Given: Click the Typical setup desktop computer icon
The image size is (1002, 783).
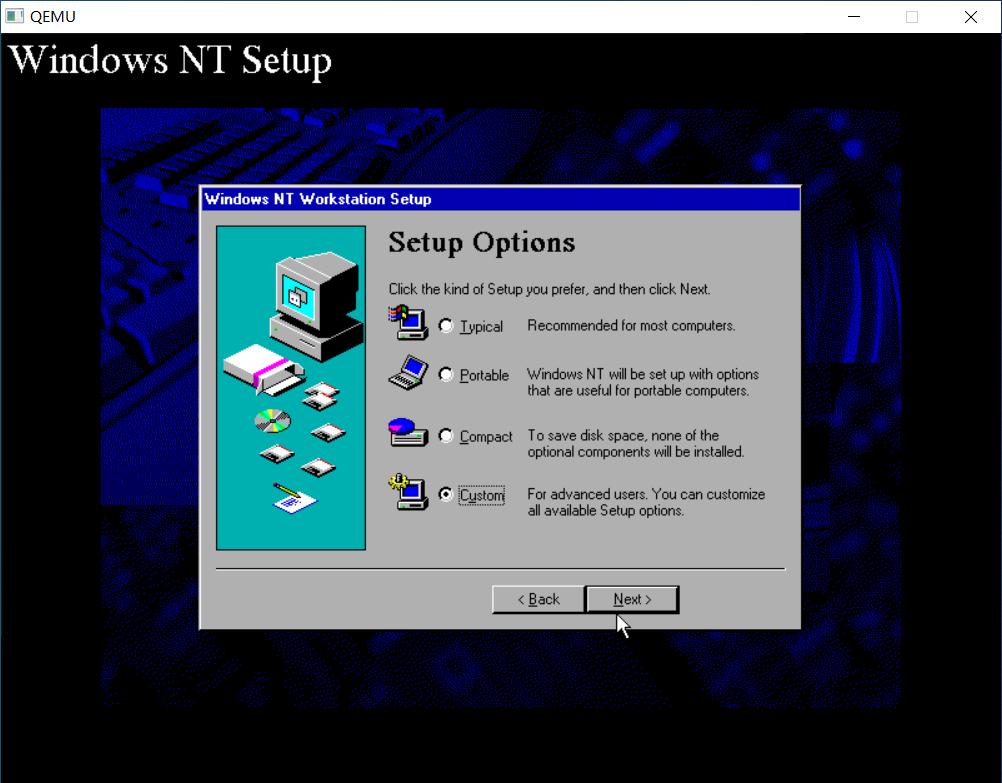Looking at the screenshot, I should [410, 322].
